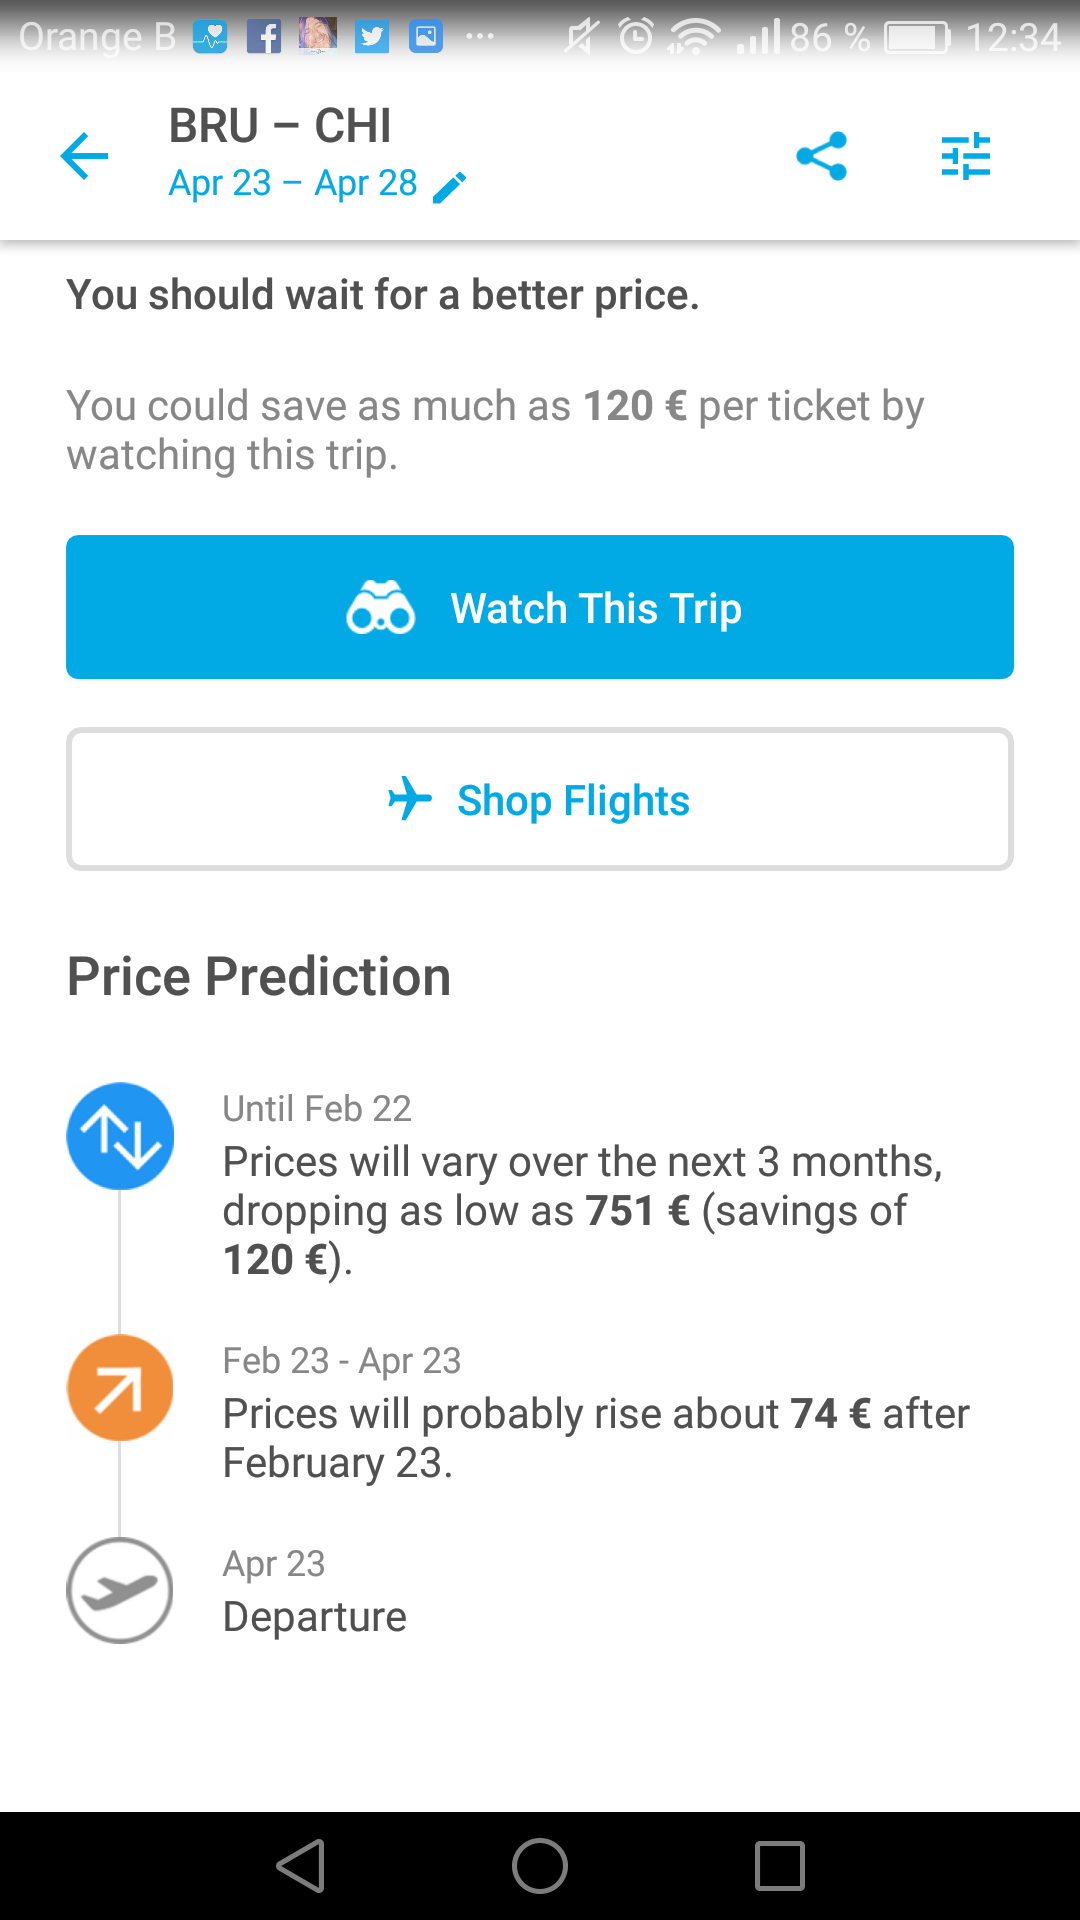Open the filter sliders icon
Image resolution: width=1080 pixels, height=1920 pixels.
click(965, 156)
